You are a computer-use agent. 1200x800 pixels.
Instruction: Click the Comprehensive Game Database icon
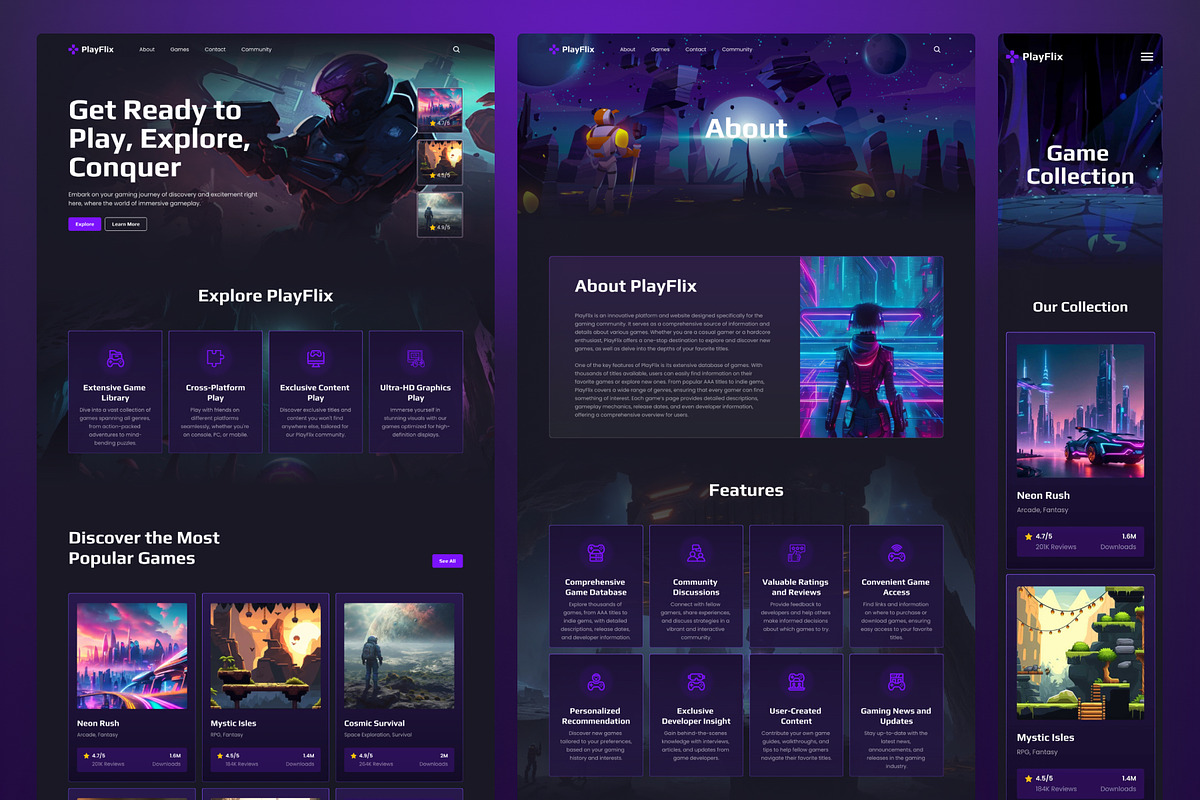coord(596,552)
